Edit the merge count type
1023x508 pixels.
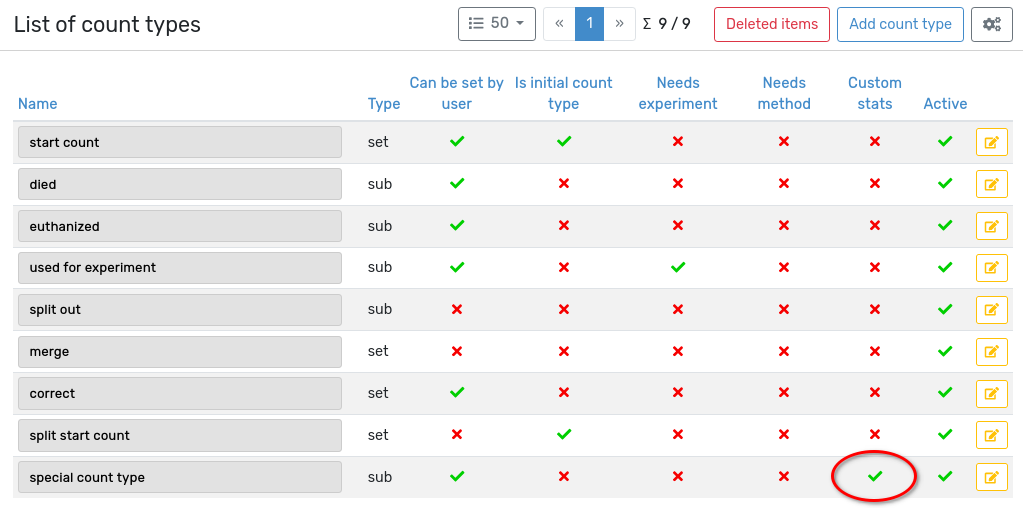[991, 352]
